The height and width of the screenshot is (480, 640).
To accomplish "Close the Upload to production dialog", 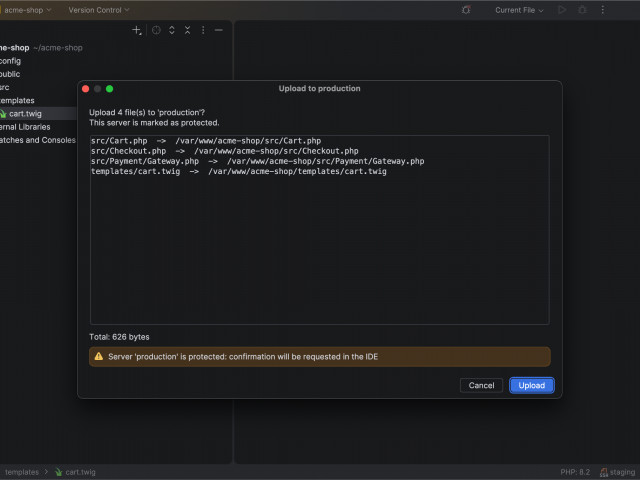I will pyautogui.click(x=86, y=89).
